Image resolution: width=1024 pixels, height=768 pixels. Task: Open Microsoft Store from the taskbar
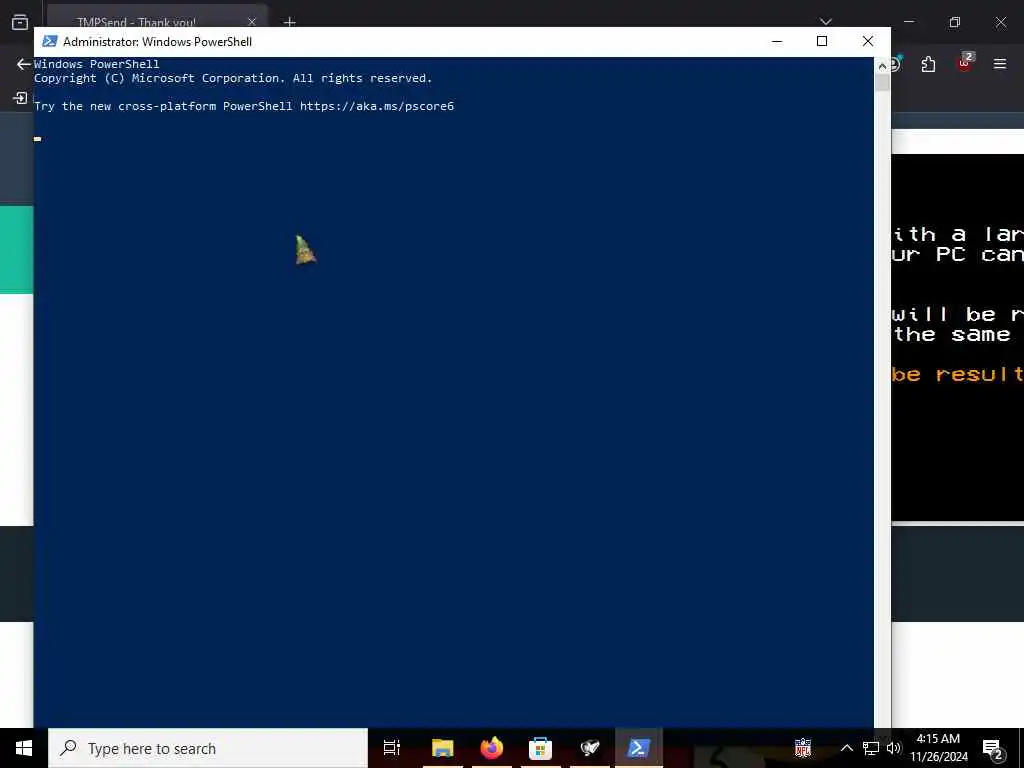(x=540, y=748)
